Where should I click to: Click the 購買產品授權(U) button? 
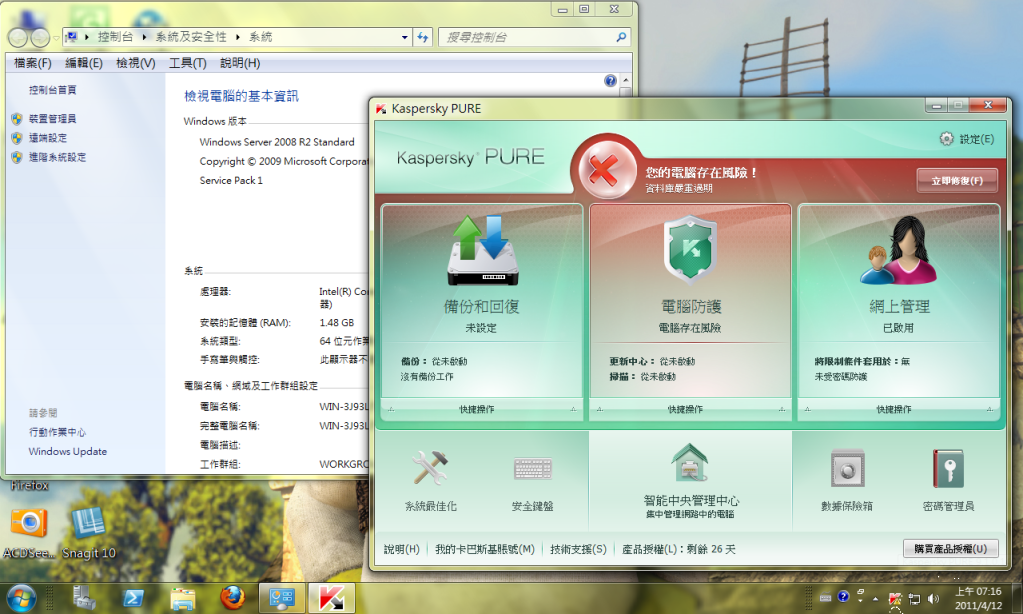(950, 549)
